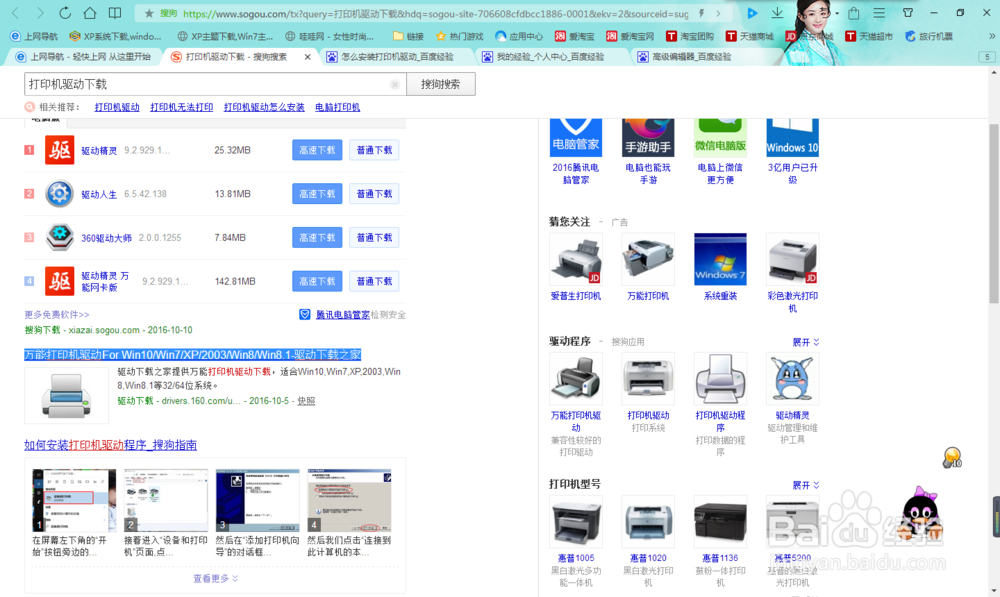1000x597 pixels.
Task: Click 普通下载 for 驱动人生
Action: 374,194
